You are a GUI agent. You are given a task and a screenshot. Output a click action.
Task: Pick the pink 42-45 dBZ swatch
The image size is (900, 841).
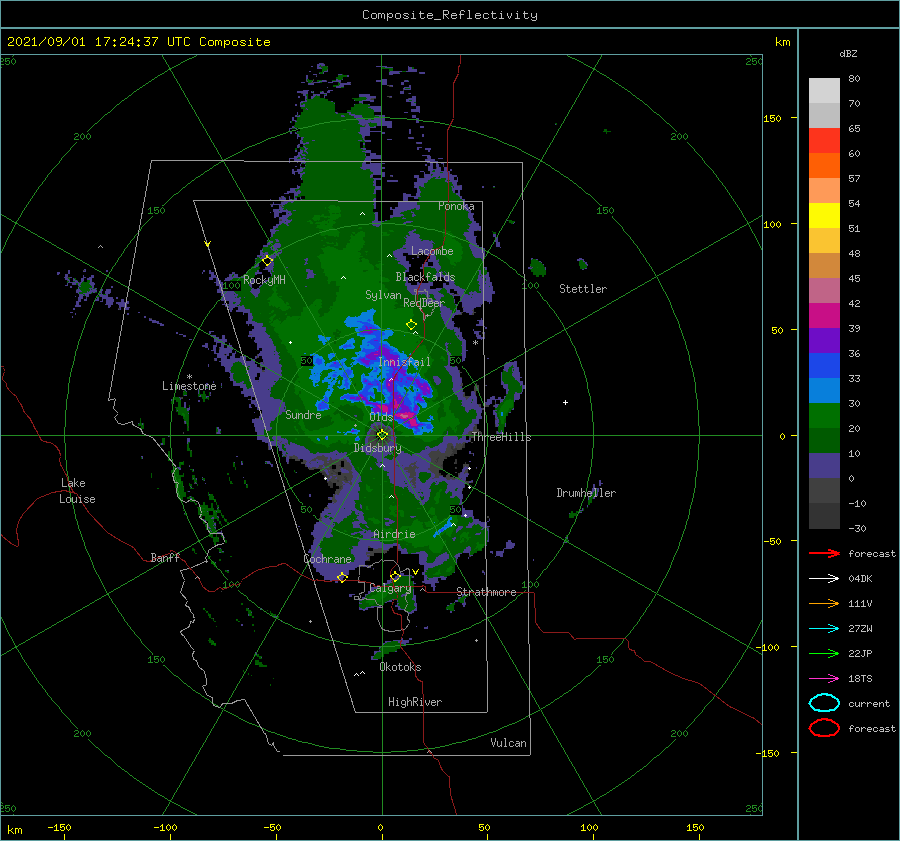[x=824, y=291]
